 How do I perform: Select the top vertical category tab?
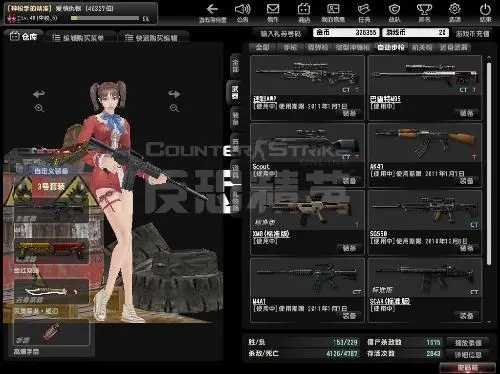235,65
